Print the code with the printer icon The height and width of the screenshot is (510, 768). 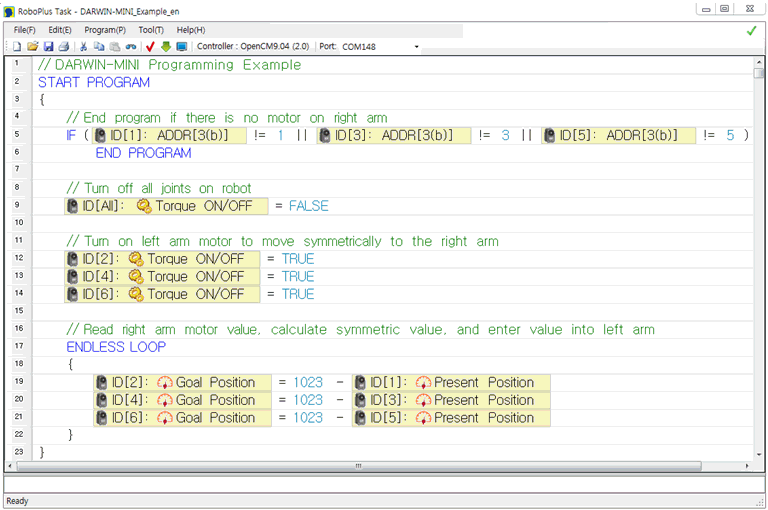coord(63,47)
